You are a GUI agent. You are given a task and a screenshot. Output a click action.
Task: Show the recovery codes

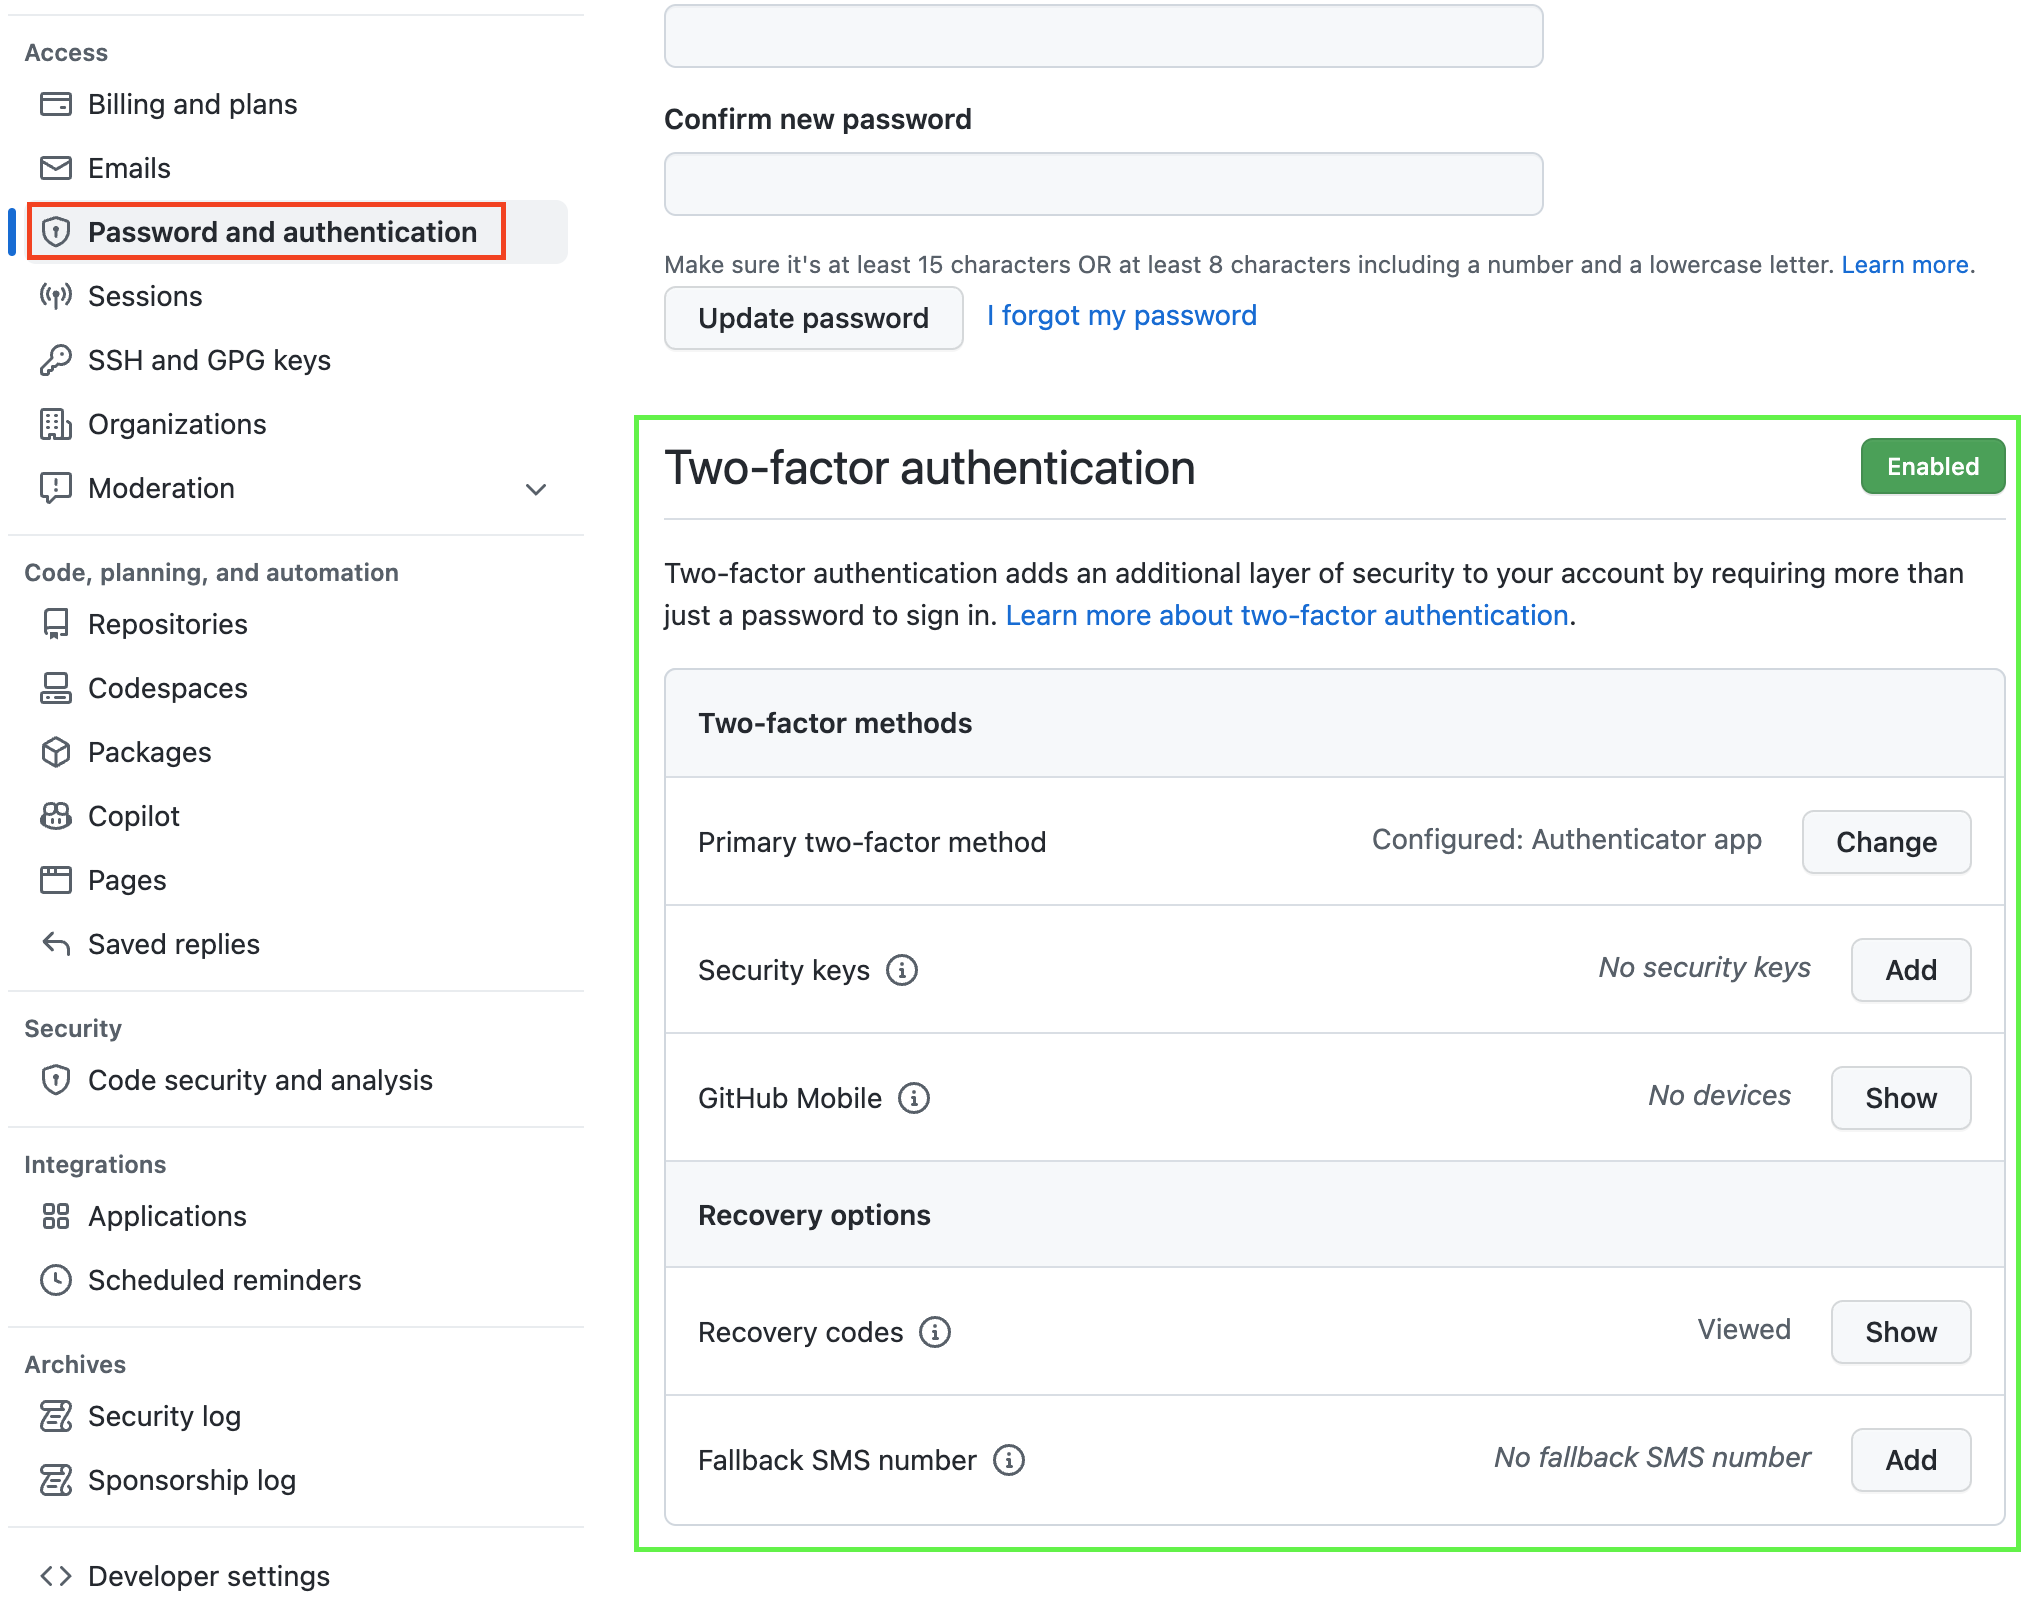point(1900,1332)
